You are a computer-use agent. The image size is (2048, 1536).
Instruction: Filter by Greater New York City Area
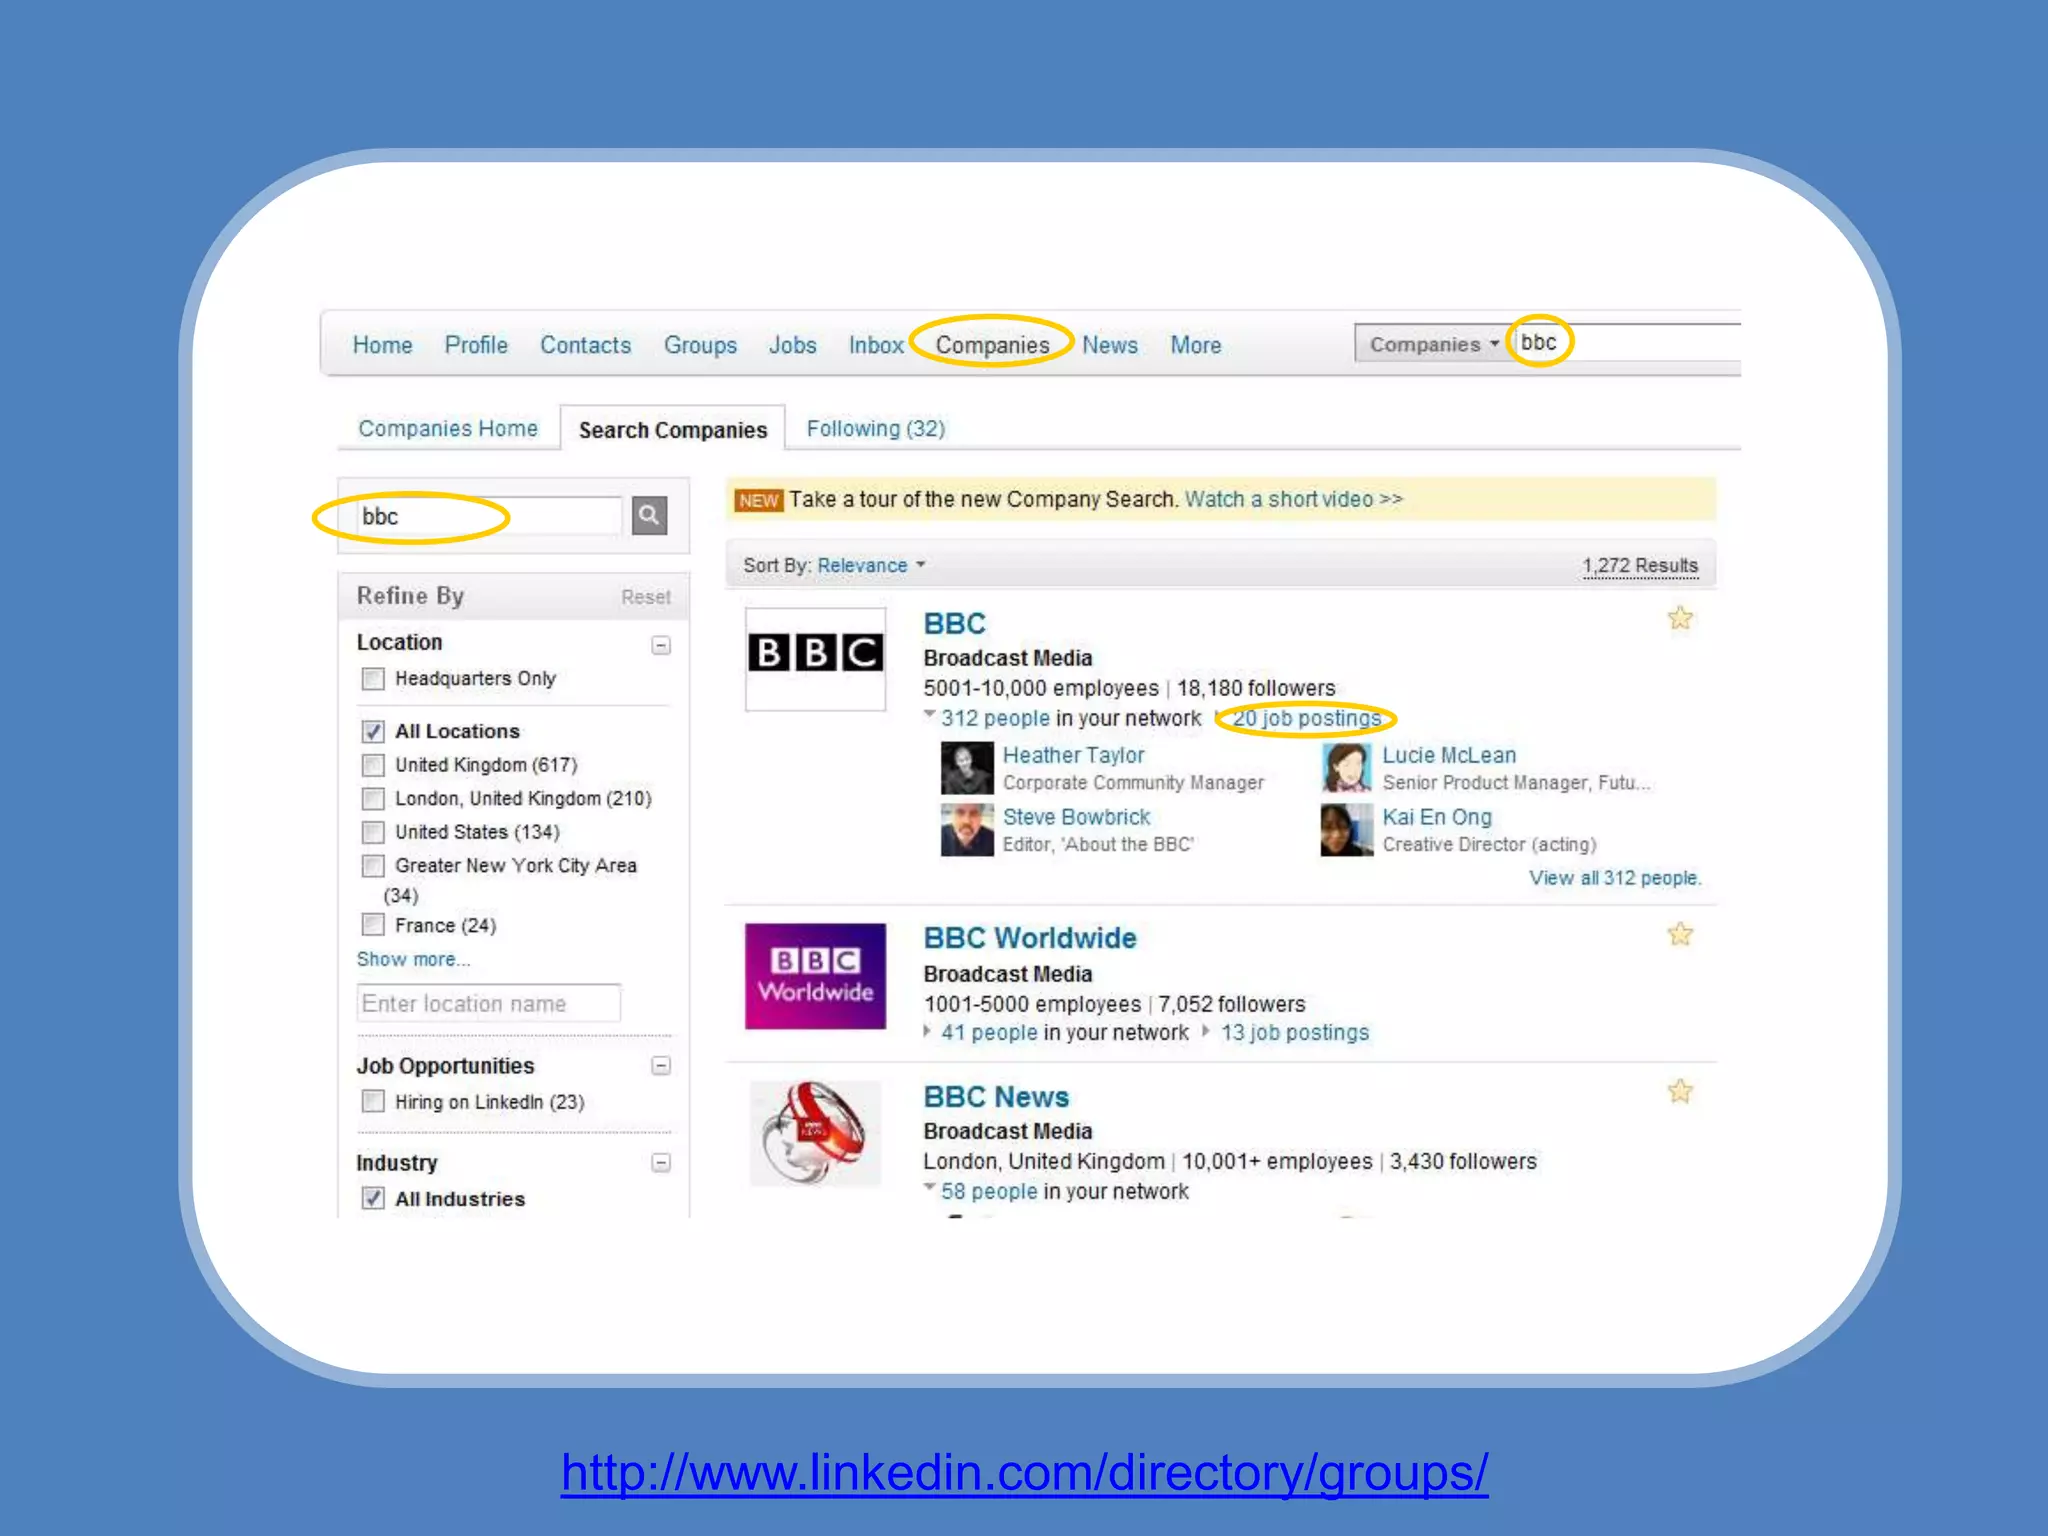pos(373,865)
